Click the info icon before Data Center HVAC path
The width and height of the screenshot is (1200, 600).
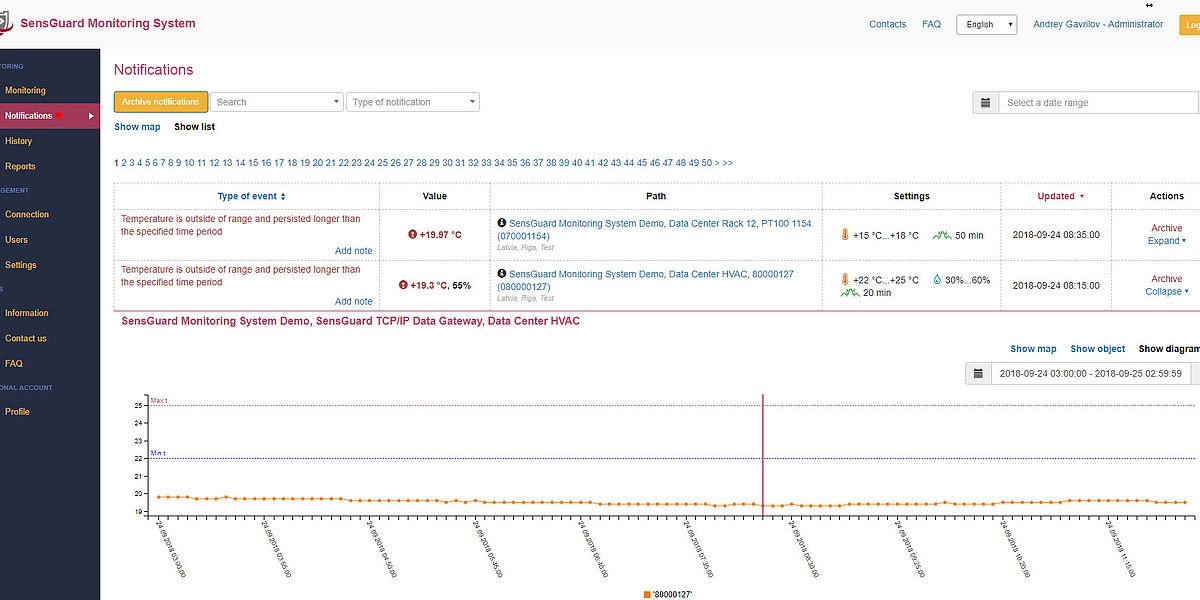click(x=501, y=273)
